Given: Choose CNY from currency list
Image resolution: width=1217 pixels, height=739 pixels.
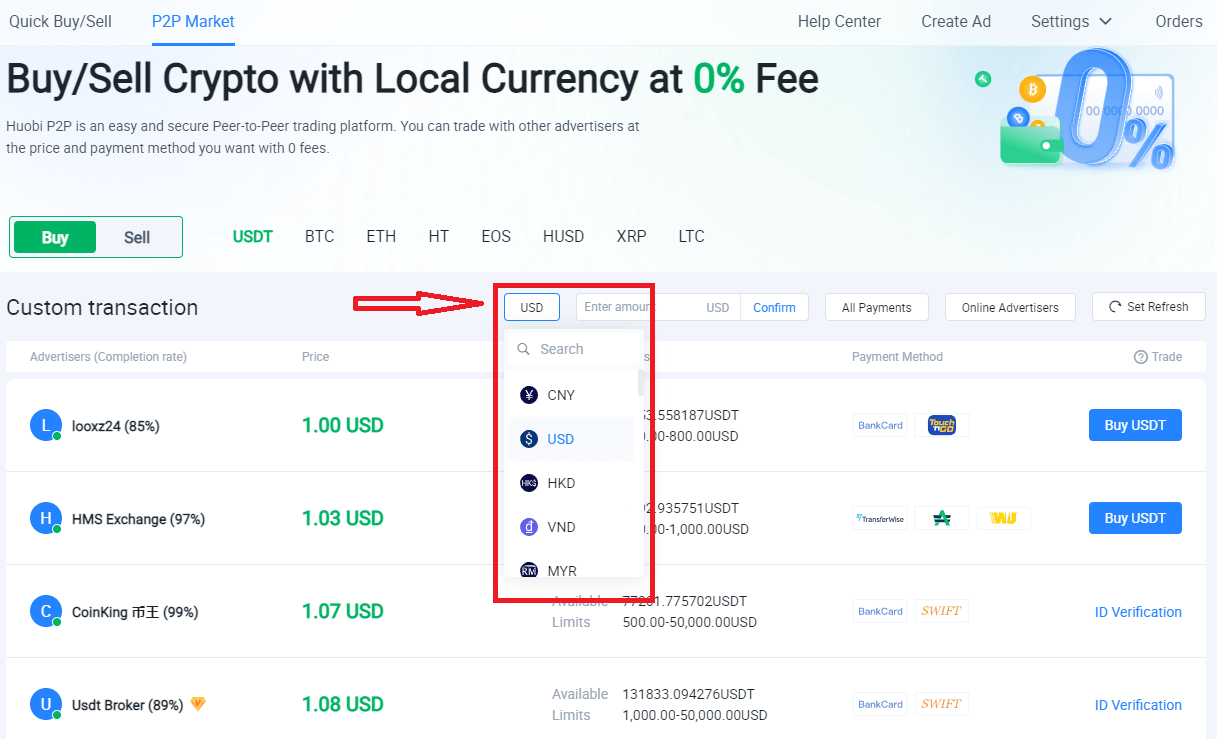Looking at the screenshot, I should [x=571, y=395].
